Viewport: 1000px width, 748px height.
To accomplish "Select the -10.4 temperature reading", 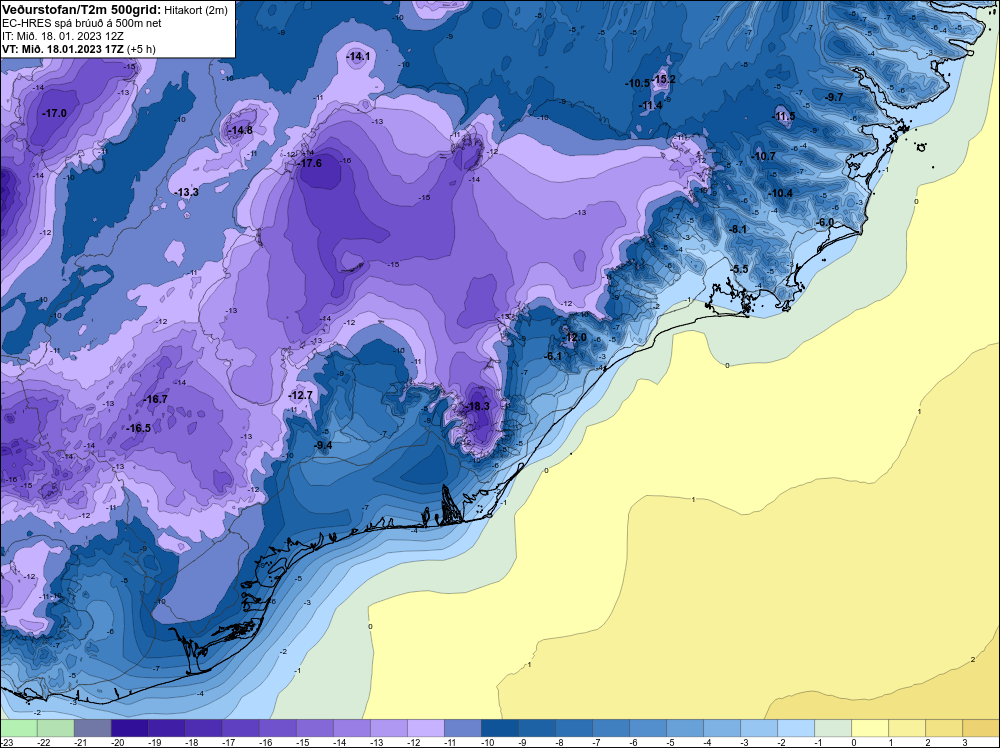I will [780, 193].
